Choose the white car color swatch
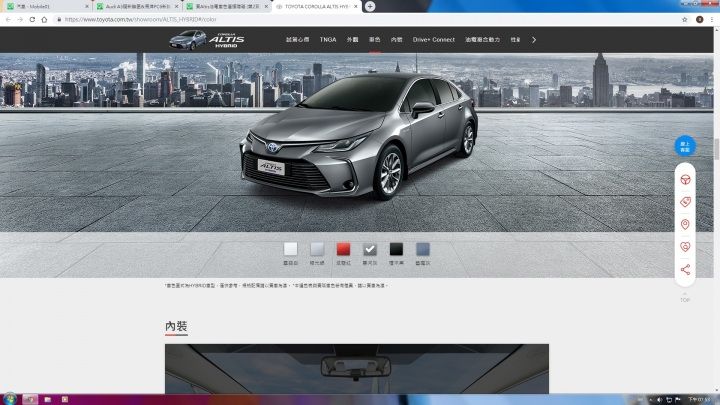The height and width of the screenshot is (405, 720). 290,249
